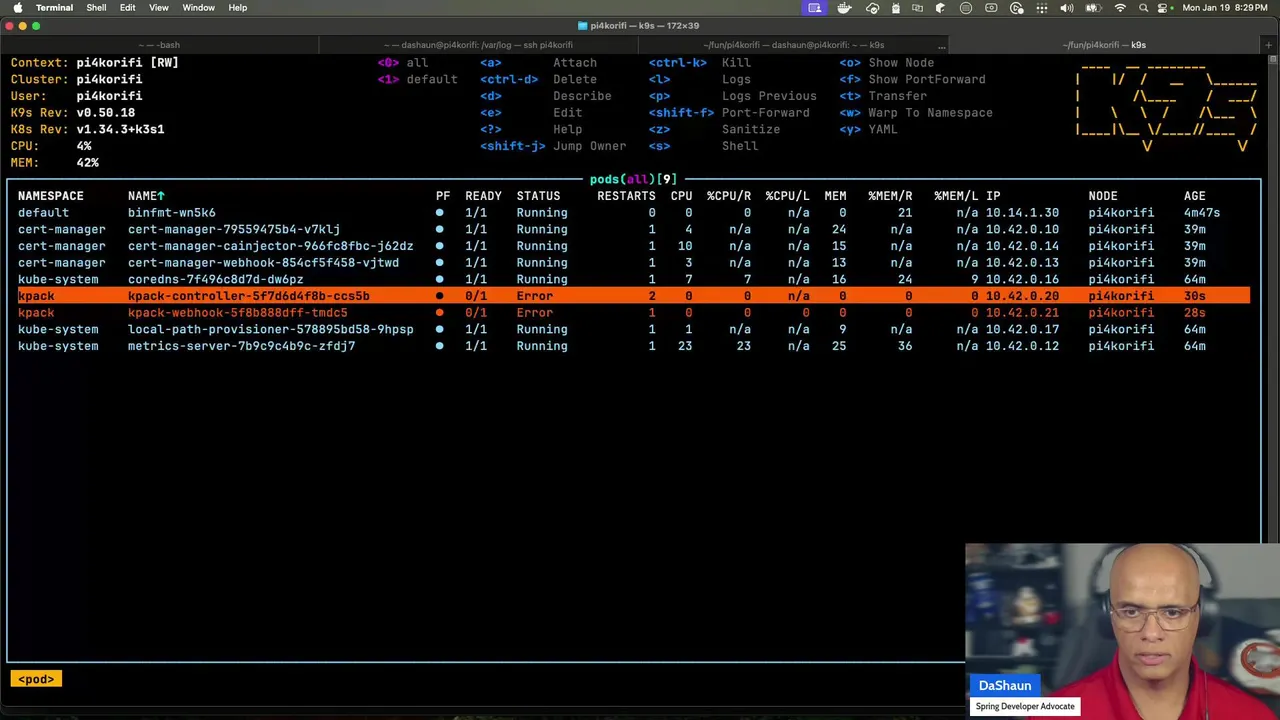Viewport: 1280px width, 720px height.
Task: Click the NAME column sort arrow
Action: tap(161, 196)
